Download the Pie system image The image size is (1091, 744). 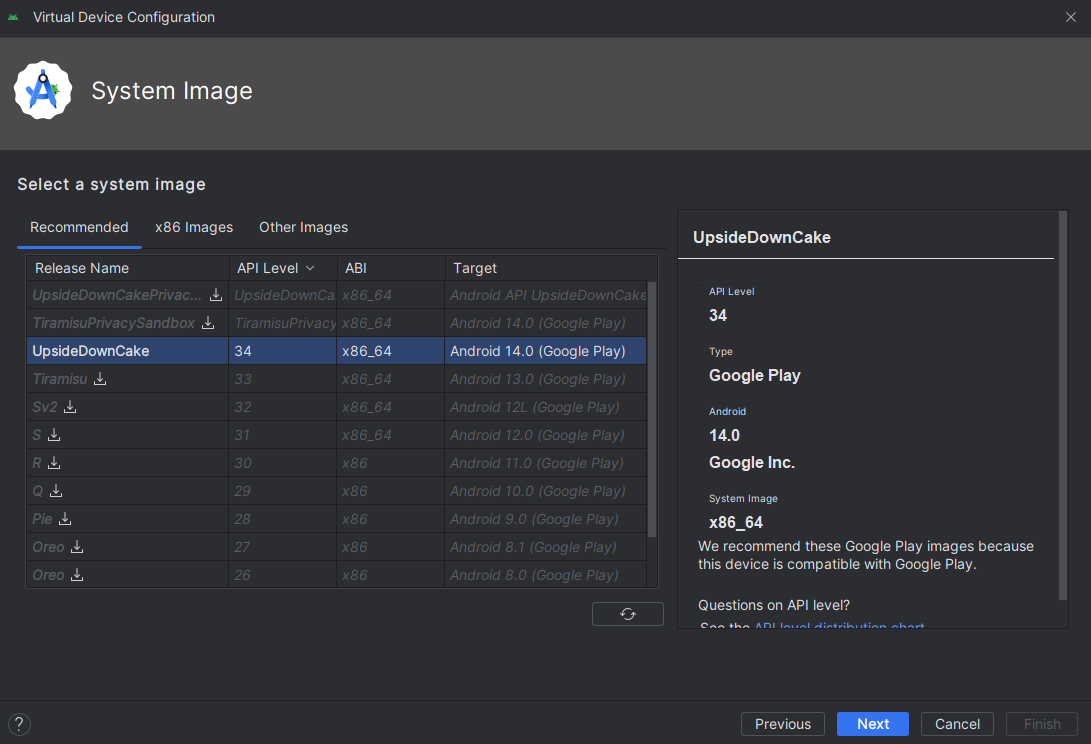coord(65,519)
